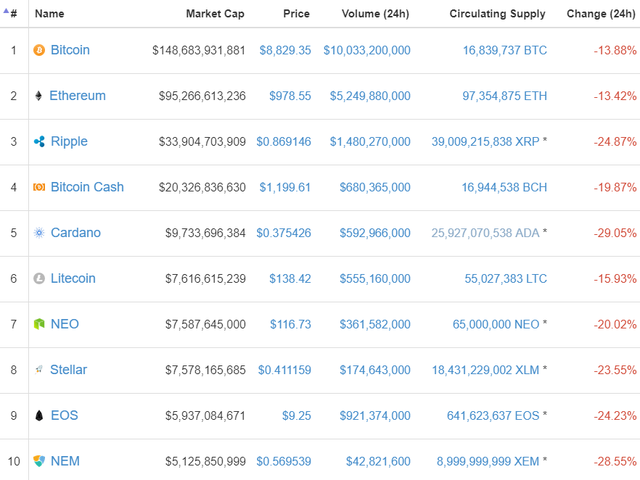Sort by the Change (24h) column header
The image size is (640, 480).
coord(601,14)
